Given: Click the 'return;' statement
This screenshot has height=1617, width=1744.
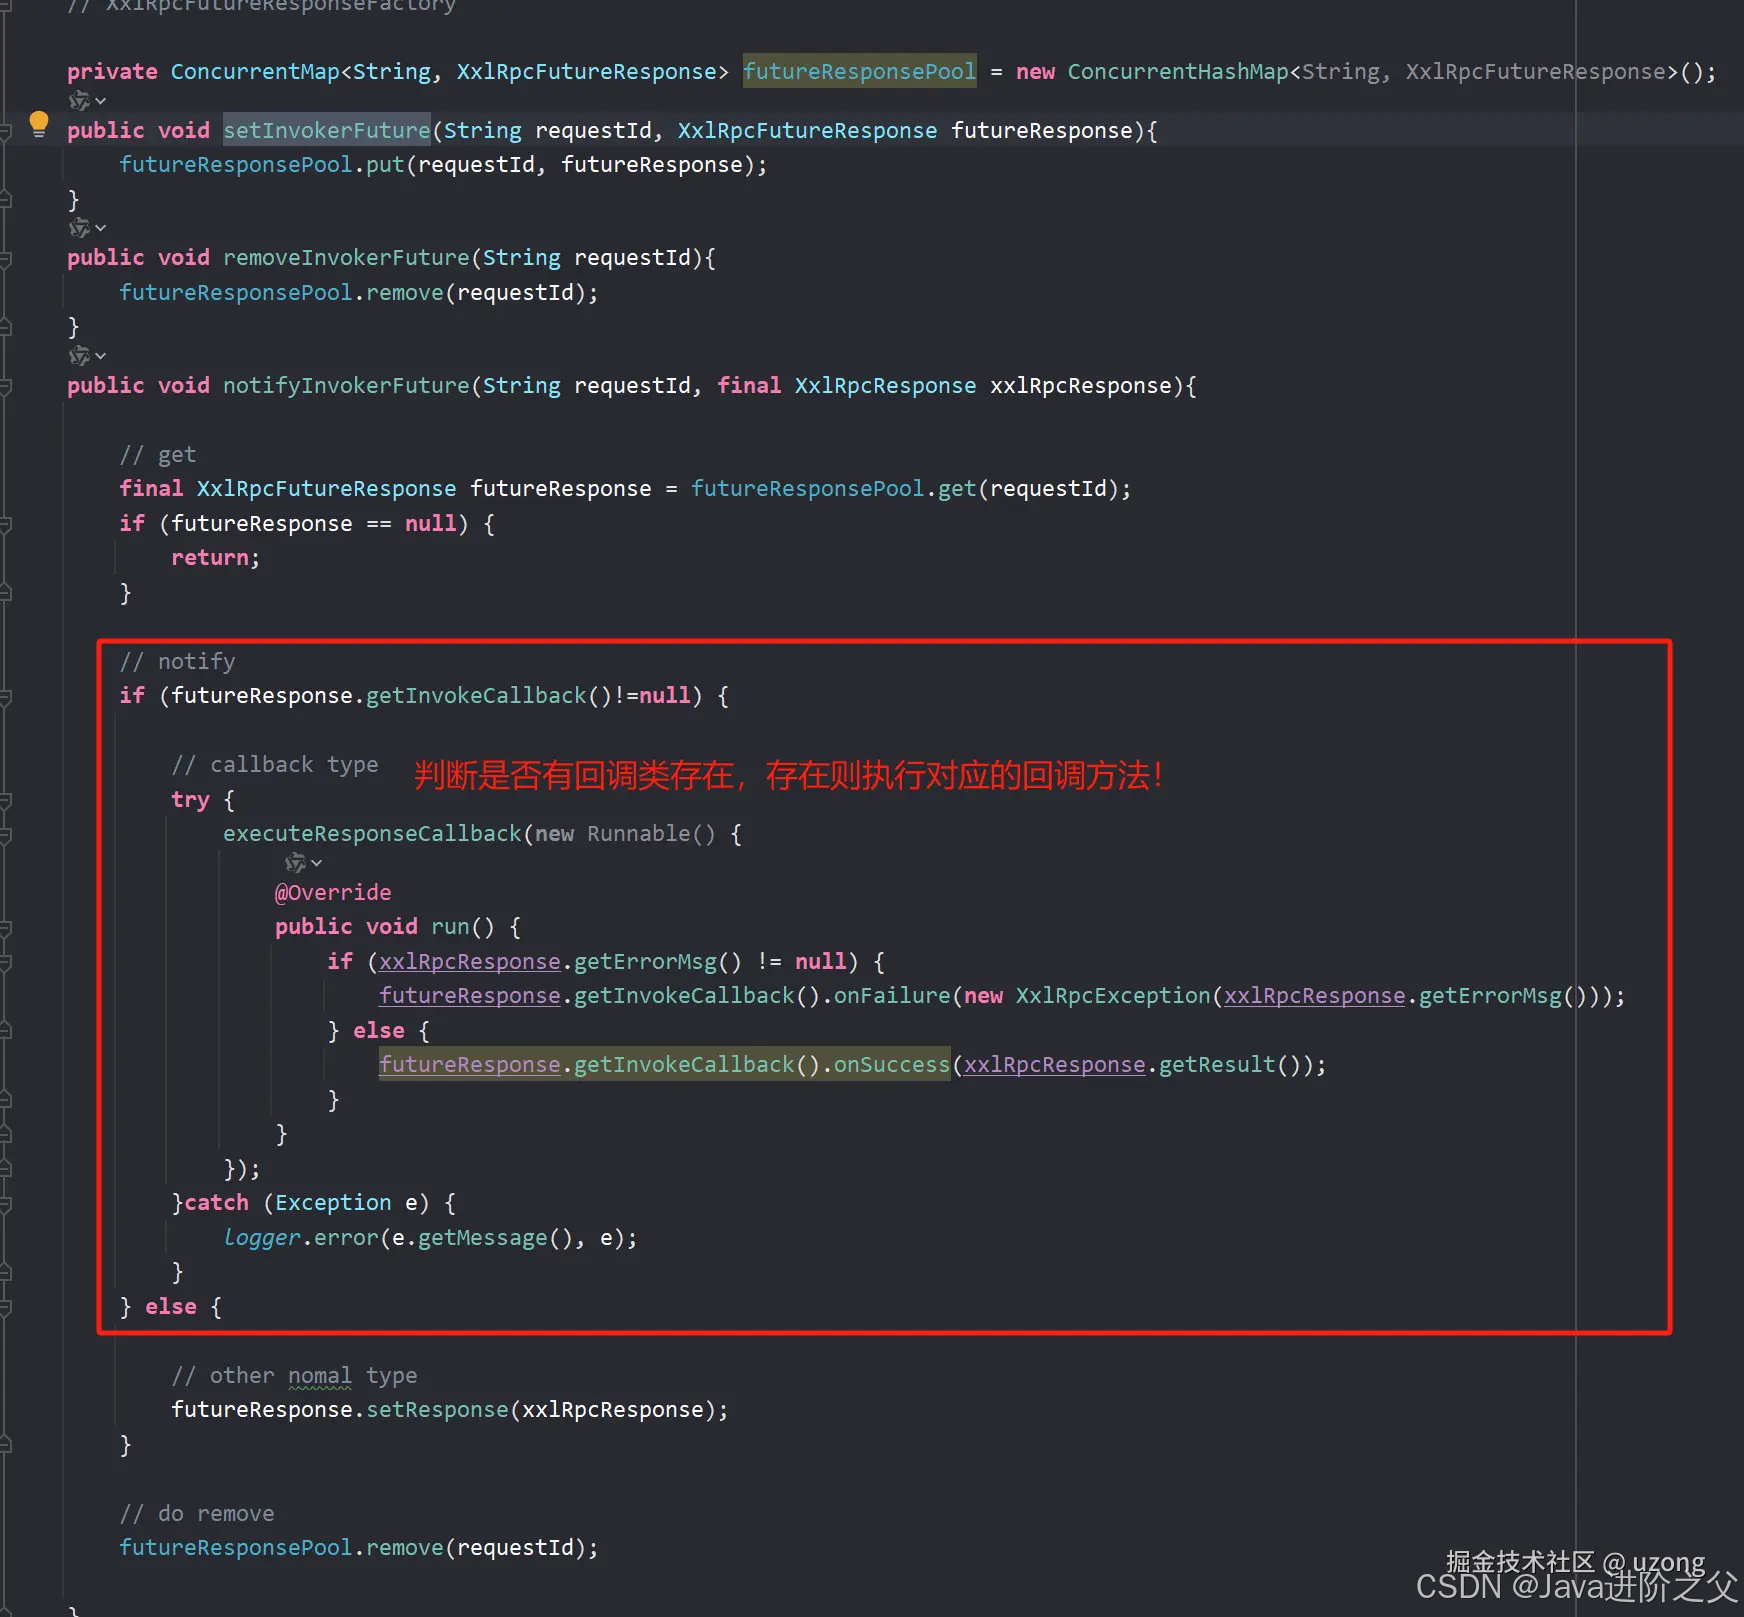Looking at the screenshot, I should (x=216, y=557).
